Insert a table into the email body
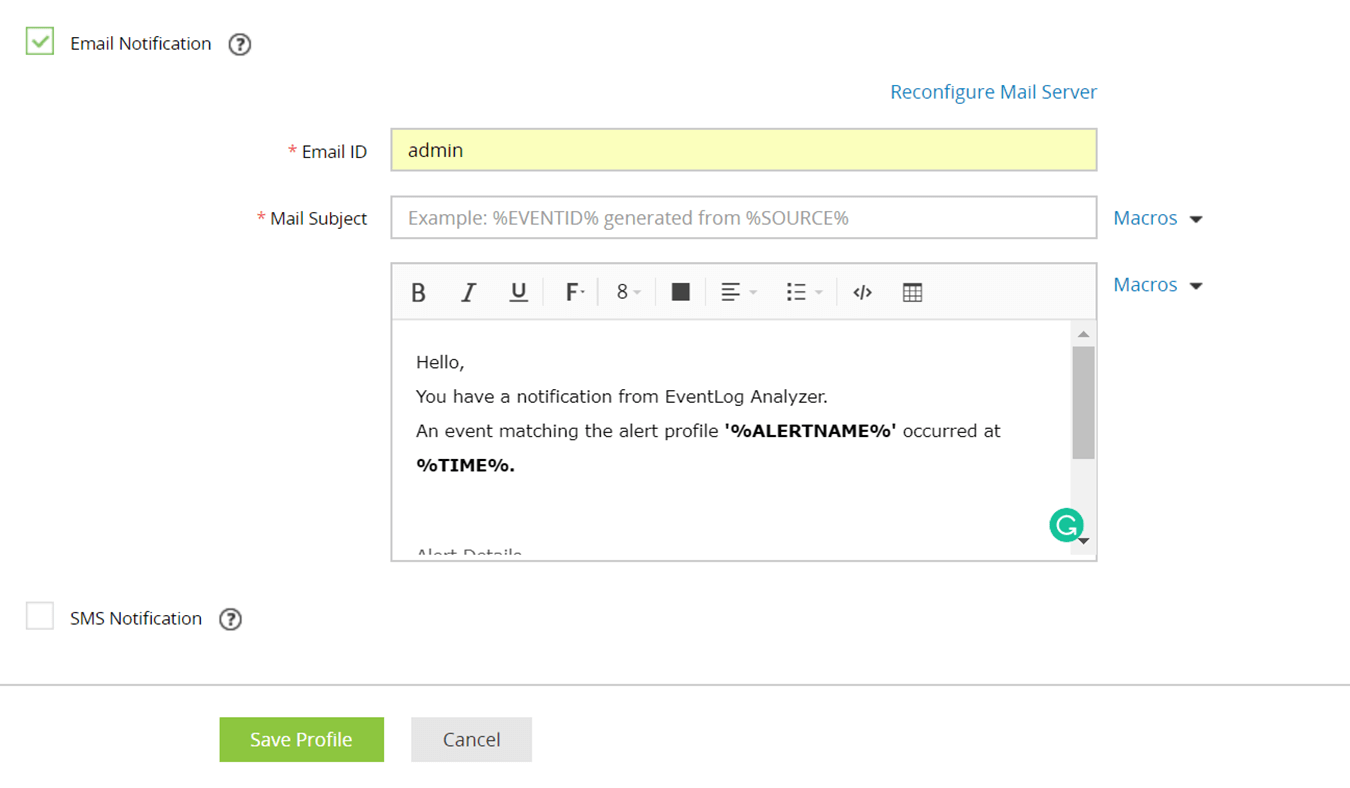The height and width of the screenshot is (788, 1350). coord(911,291)
